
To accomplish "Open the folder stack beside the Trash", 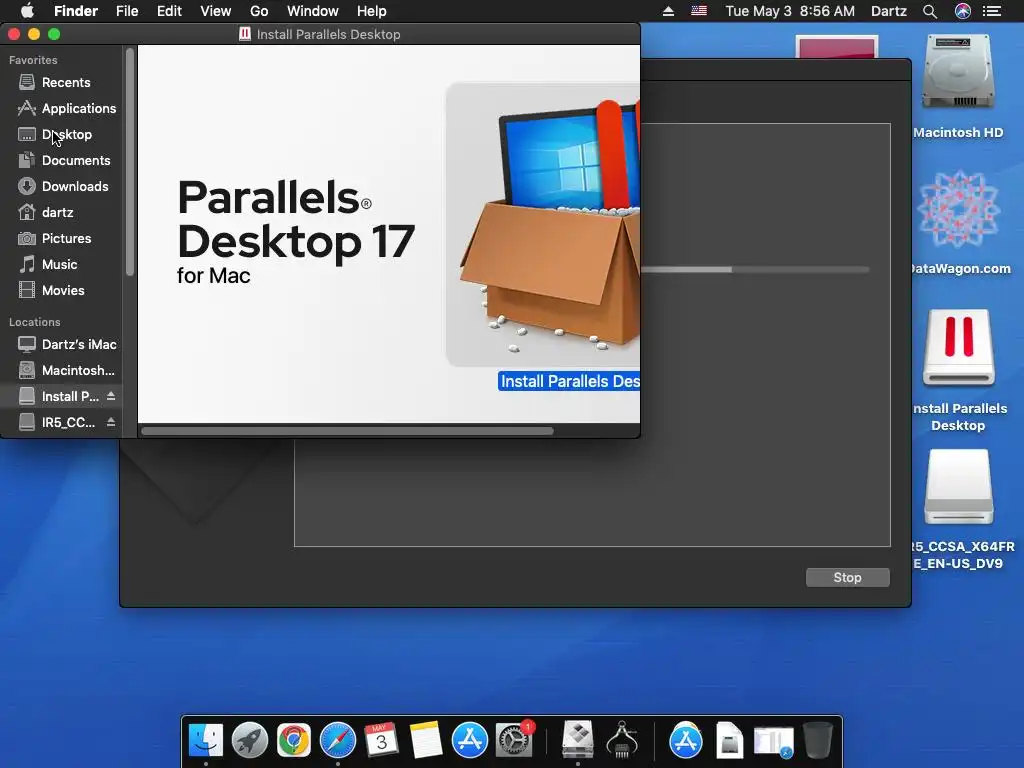I will [774, 741].
